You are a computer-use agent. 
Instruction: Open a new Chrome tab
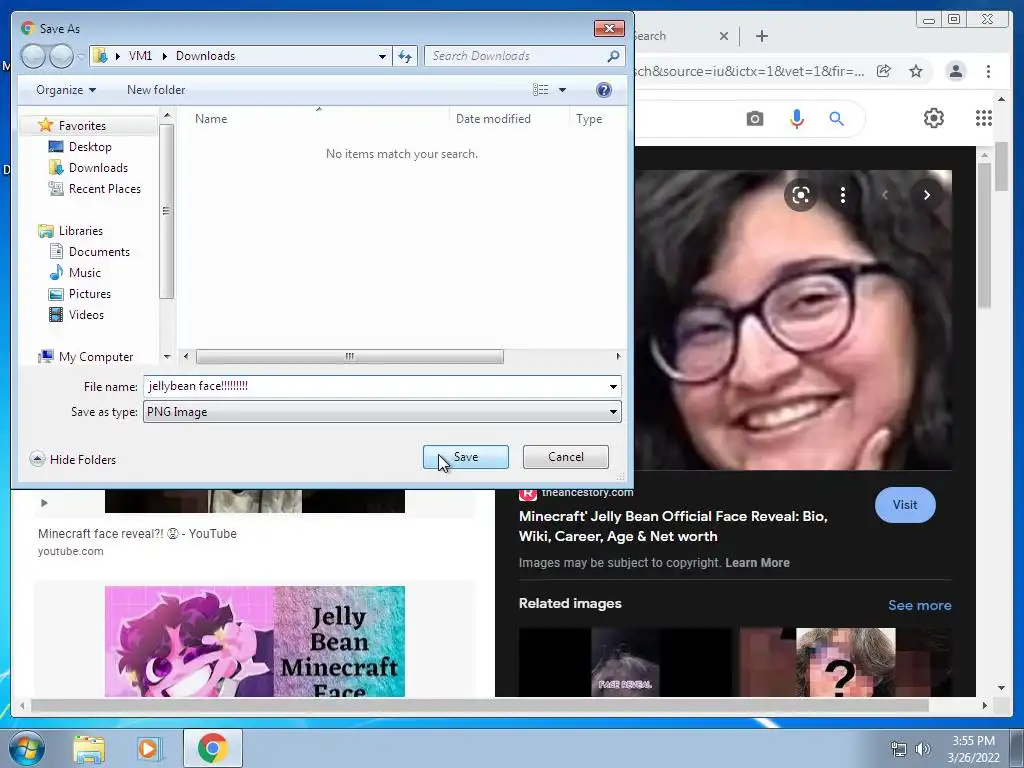coord(761,36)
